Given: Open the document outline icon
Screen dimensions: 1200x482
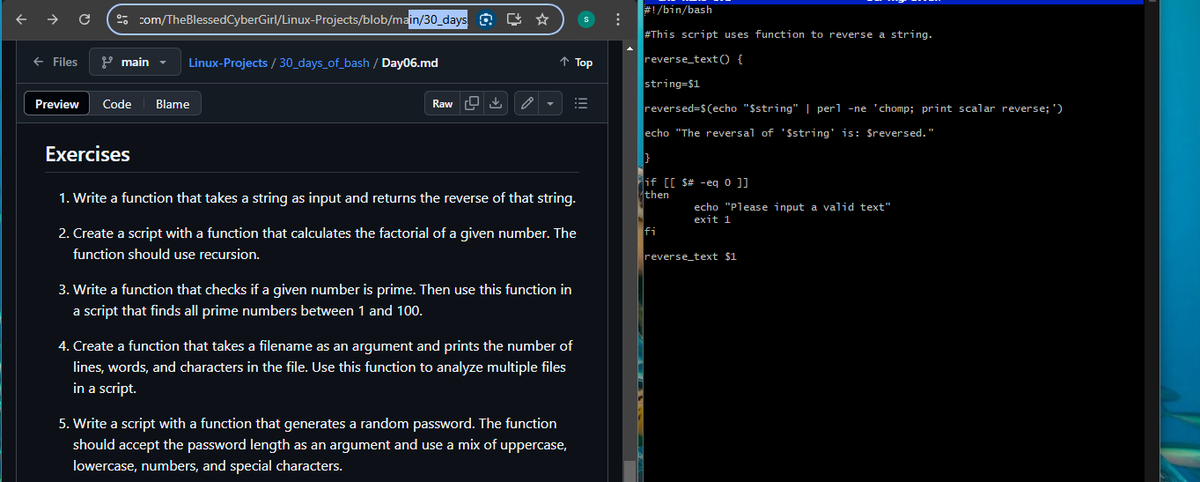Looking at the screenshot, I should tap(583, 104).
